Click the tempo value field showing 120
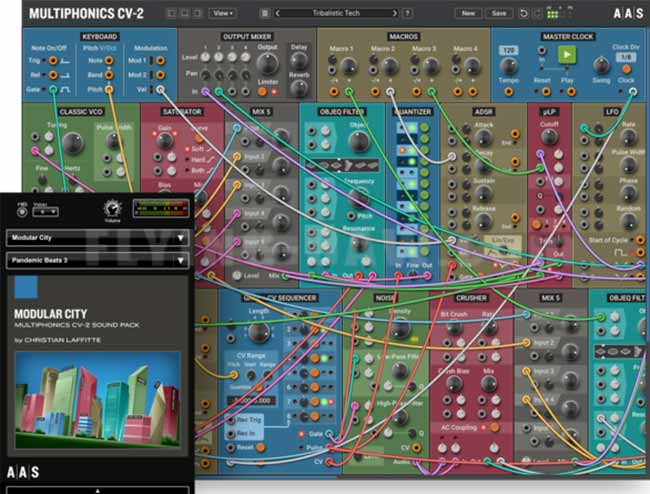Viewport: 650px width, 494px height. [x=509, y=51]
